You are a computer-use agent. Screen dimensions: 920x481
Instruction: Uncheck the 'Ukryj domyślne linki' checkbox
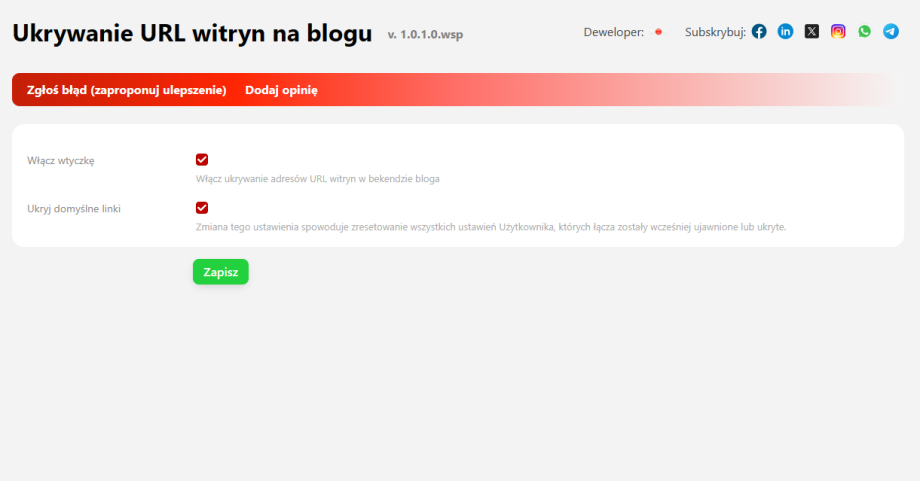pos(202,208)
